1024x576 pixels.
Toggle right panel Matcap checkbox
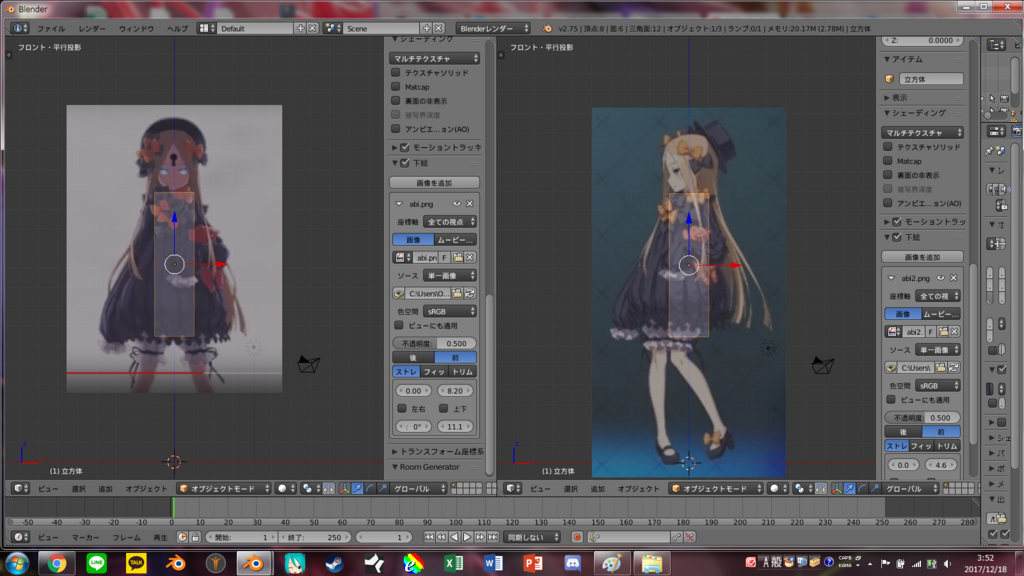(x=888, y=161)
